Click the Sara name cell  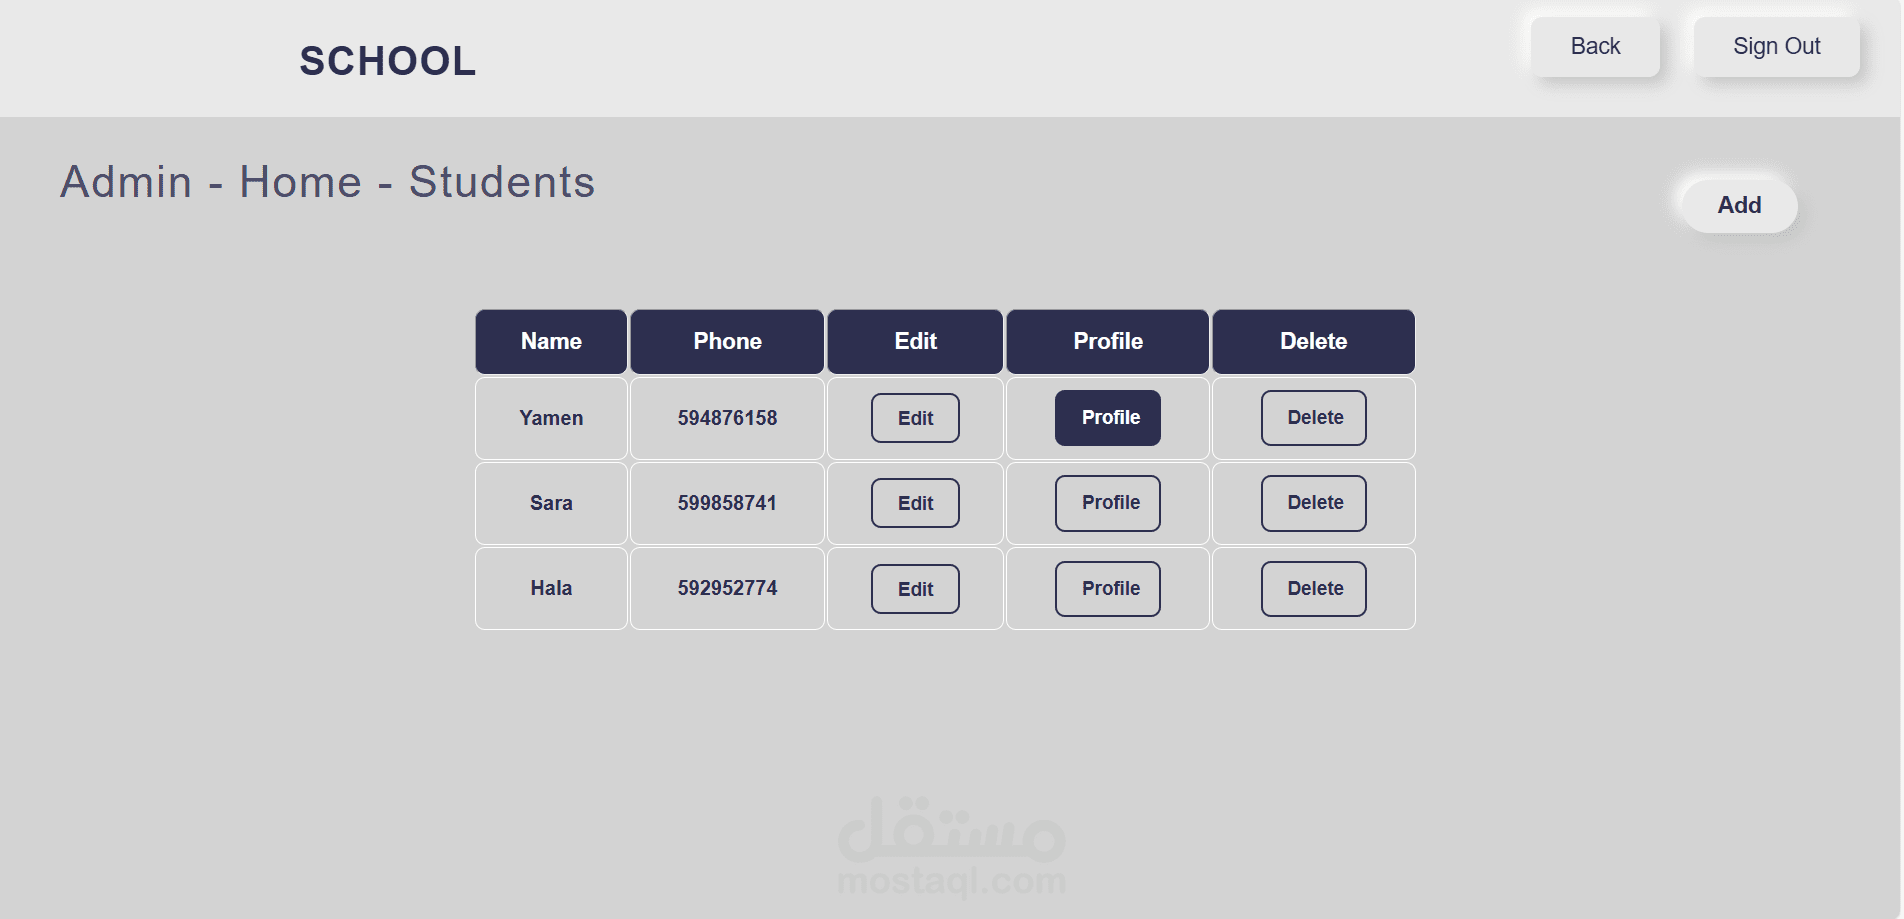tap(551, 503)
